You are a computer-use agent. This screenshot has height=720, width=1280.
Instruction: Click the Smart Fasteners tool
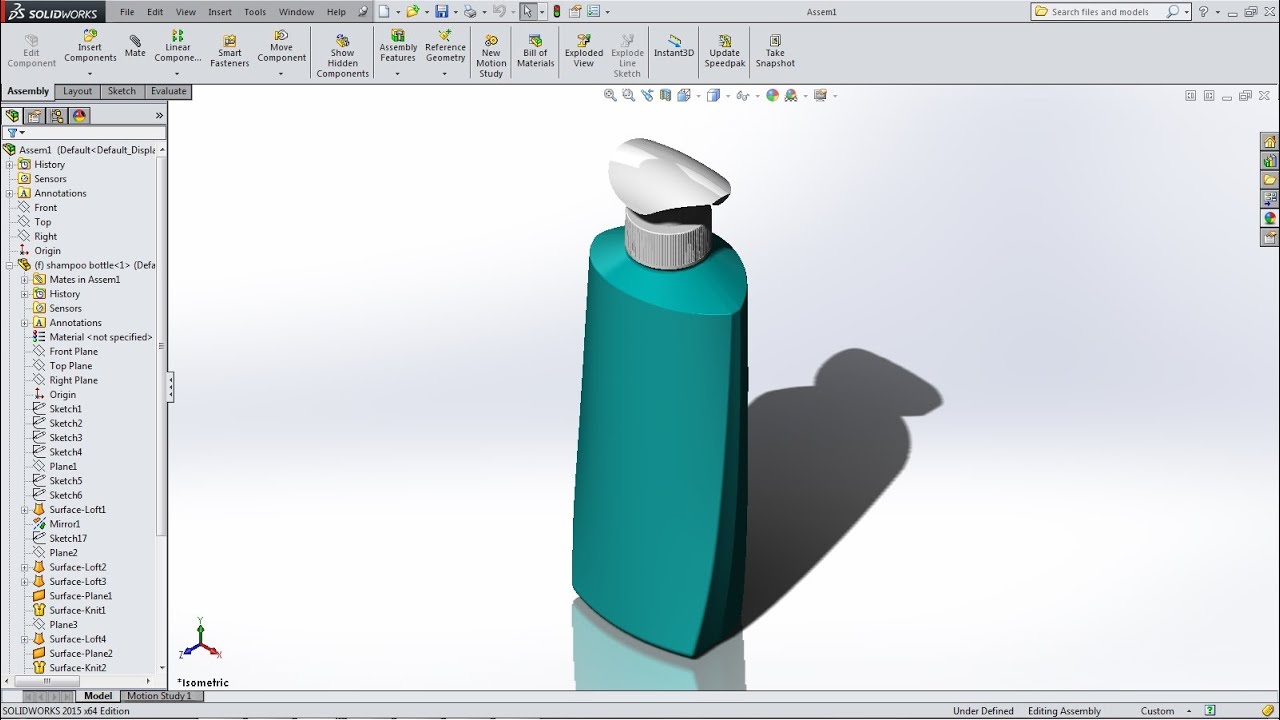[230, 51]
